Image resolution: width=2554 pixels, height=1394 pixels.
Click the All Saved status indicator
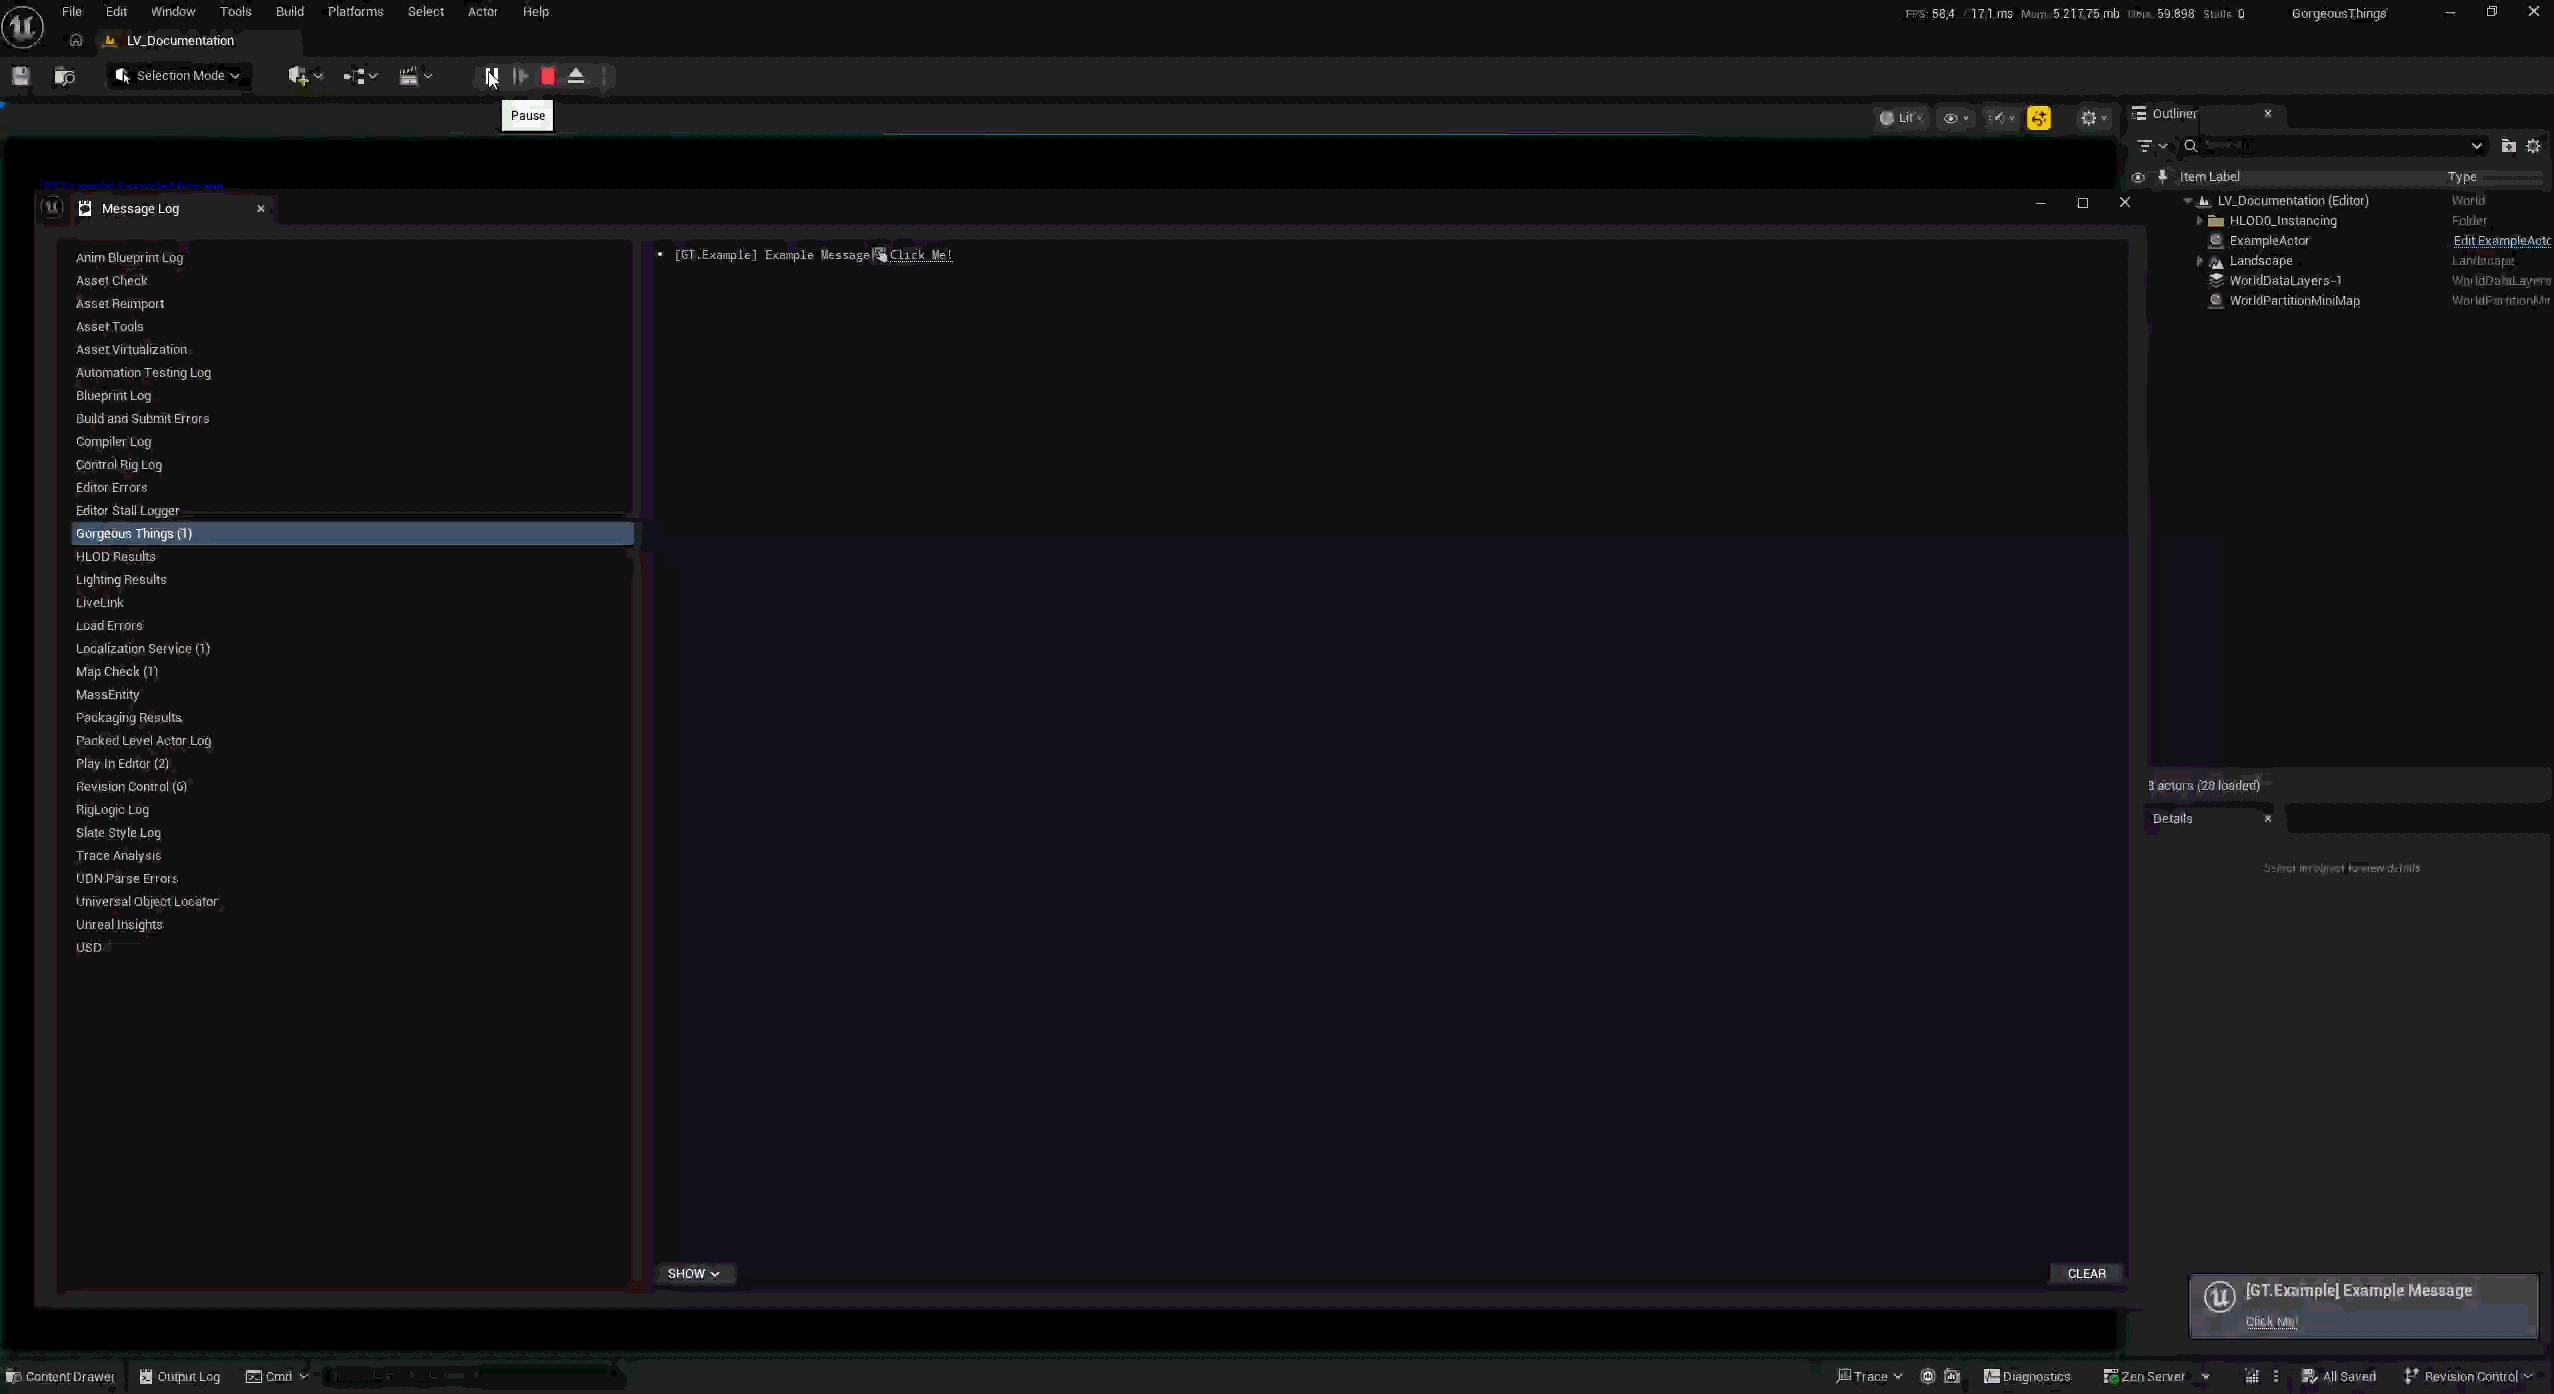click(2339, 1377)
